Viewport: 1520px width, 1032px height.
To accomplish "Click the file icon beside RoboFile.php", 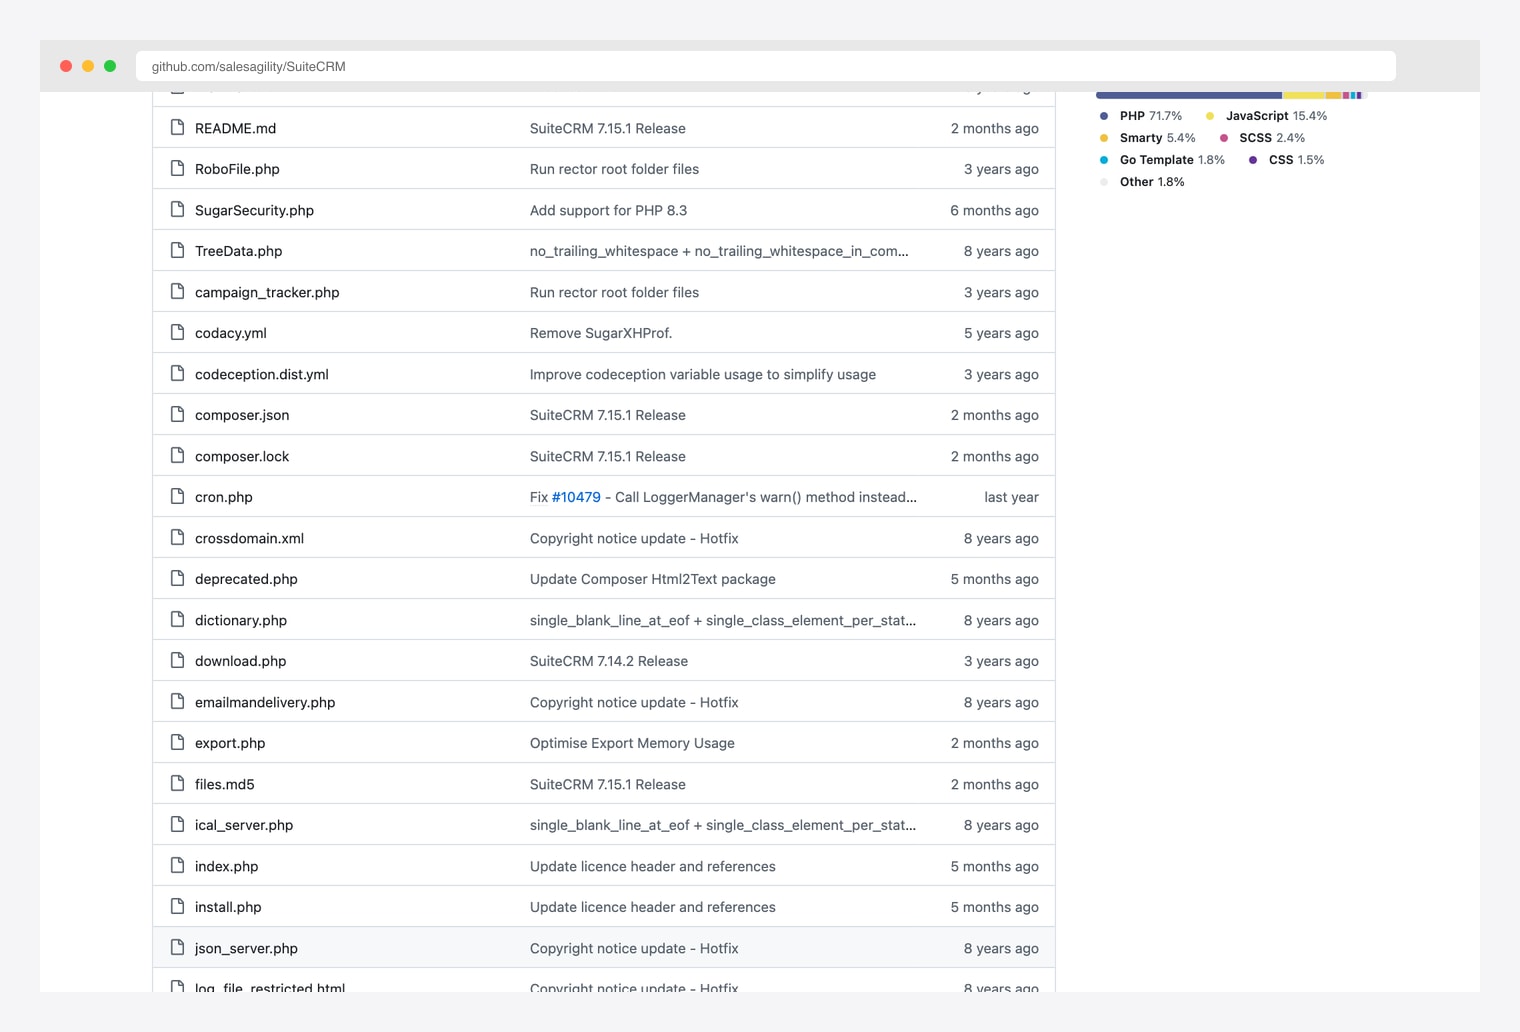I will pyautogui.click(x=177, y=168).
